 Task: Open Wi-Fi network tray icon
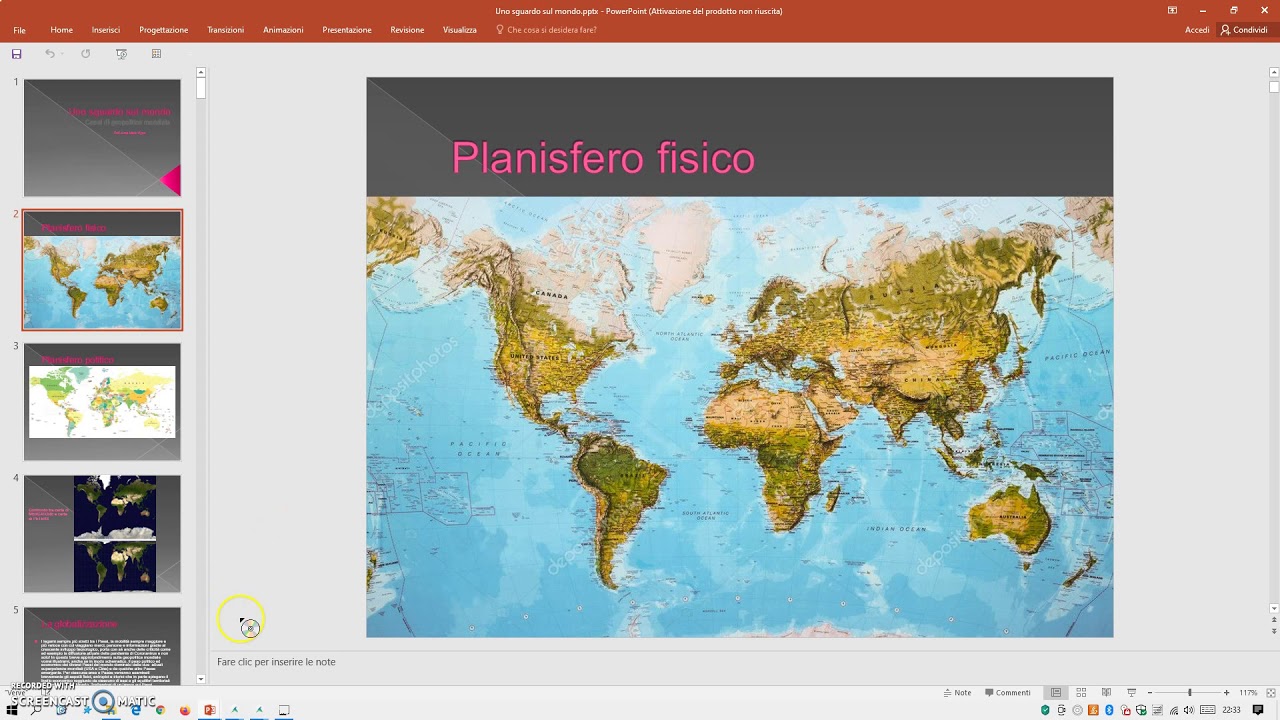(x=1173, y=710)
